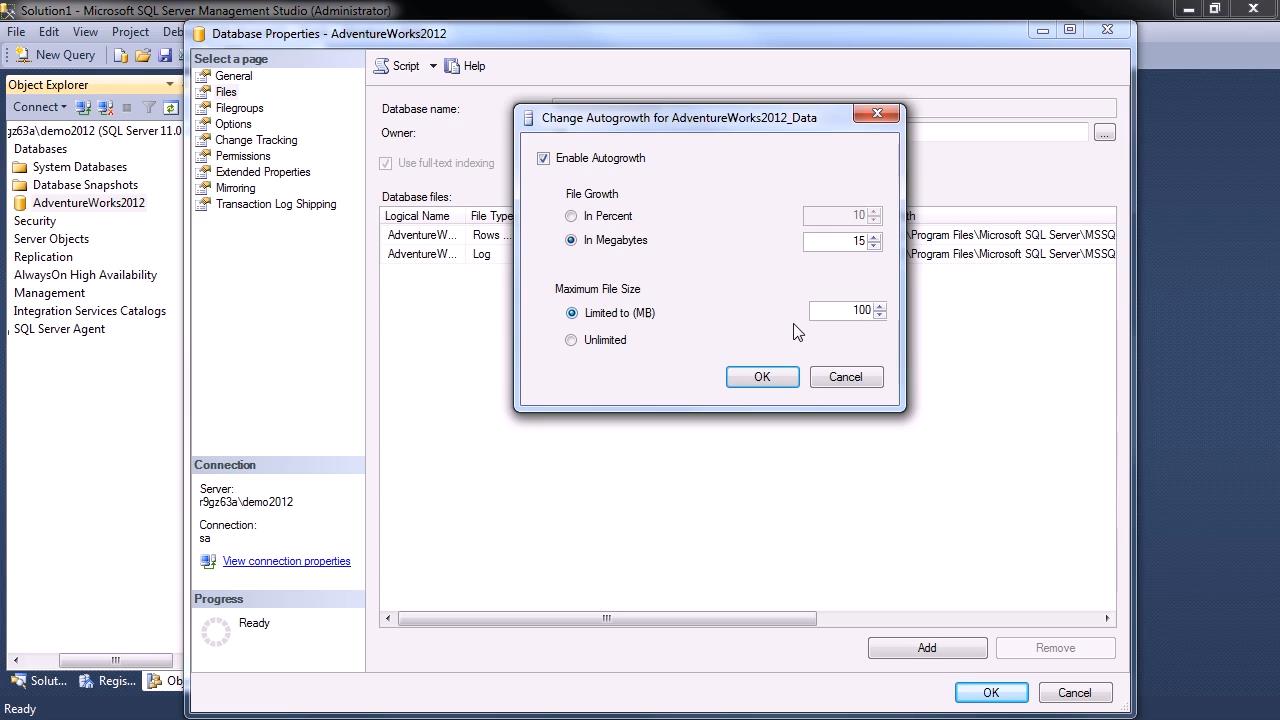Click the Logical Name column header
The image size is (1280, 720).
click(423, 216)
